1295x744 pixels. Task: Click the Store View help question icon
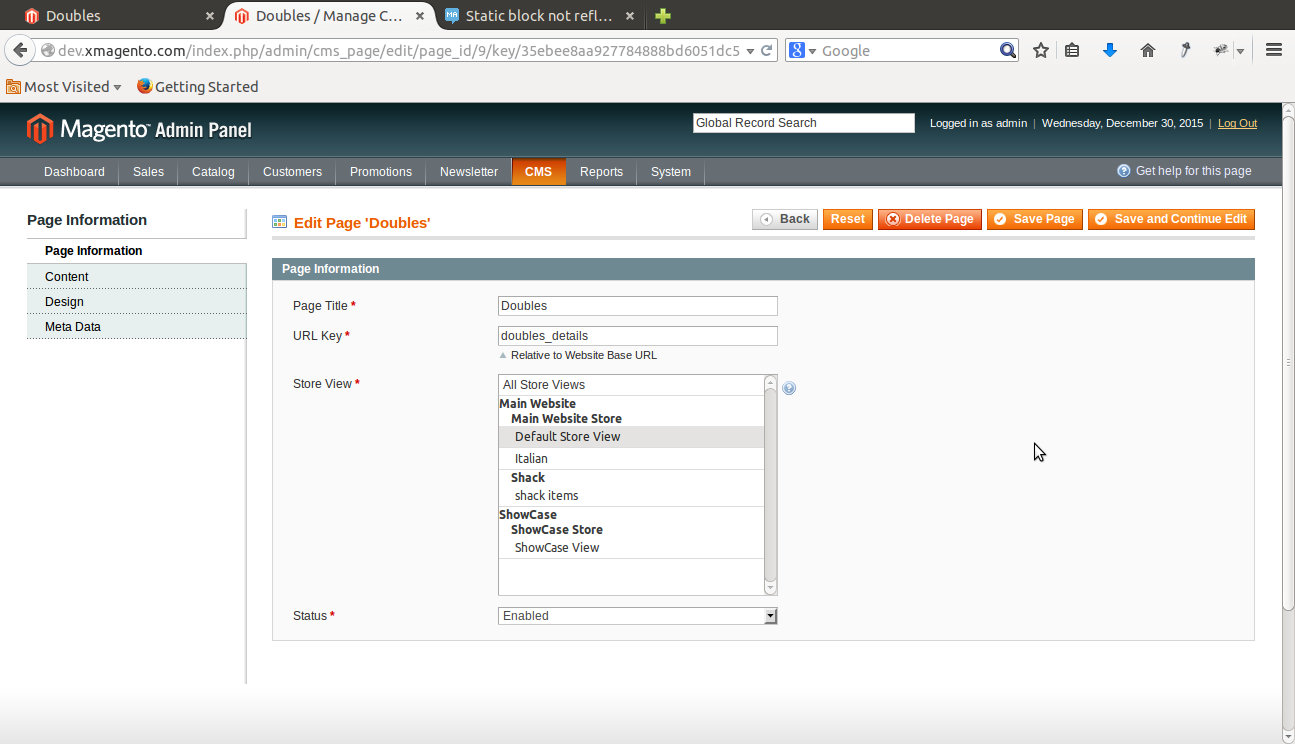[x=789, y=388]
